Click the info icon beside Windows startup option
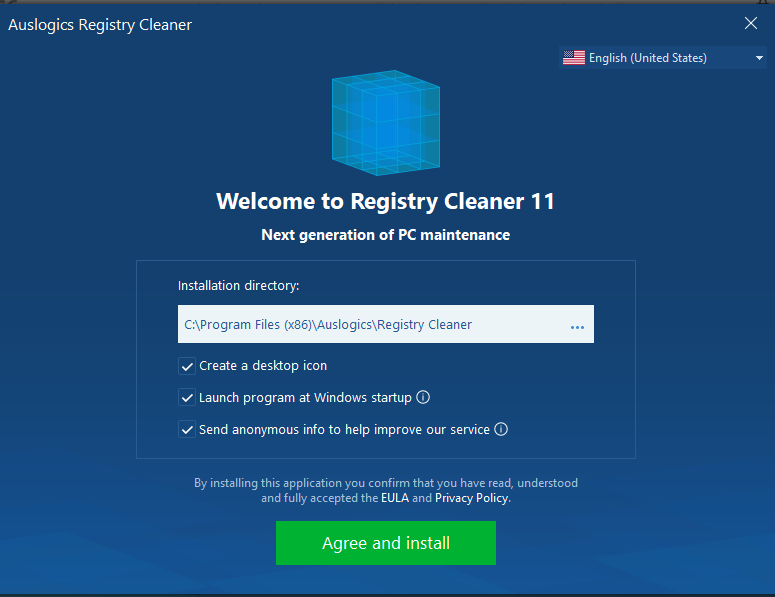 tap(423, 397)
